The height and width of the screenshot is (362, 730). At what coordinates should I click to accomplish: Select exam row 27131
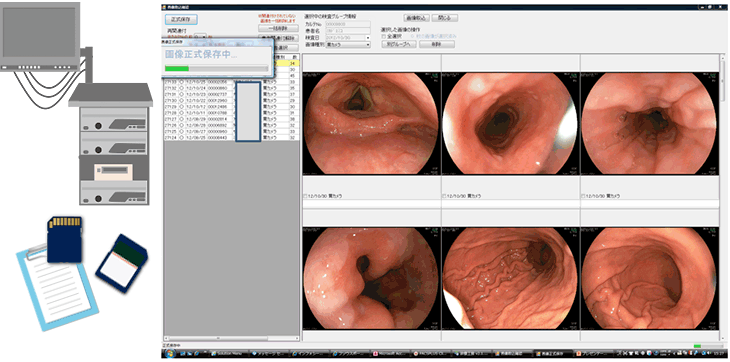[231, 94]
